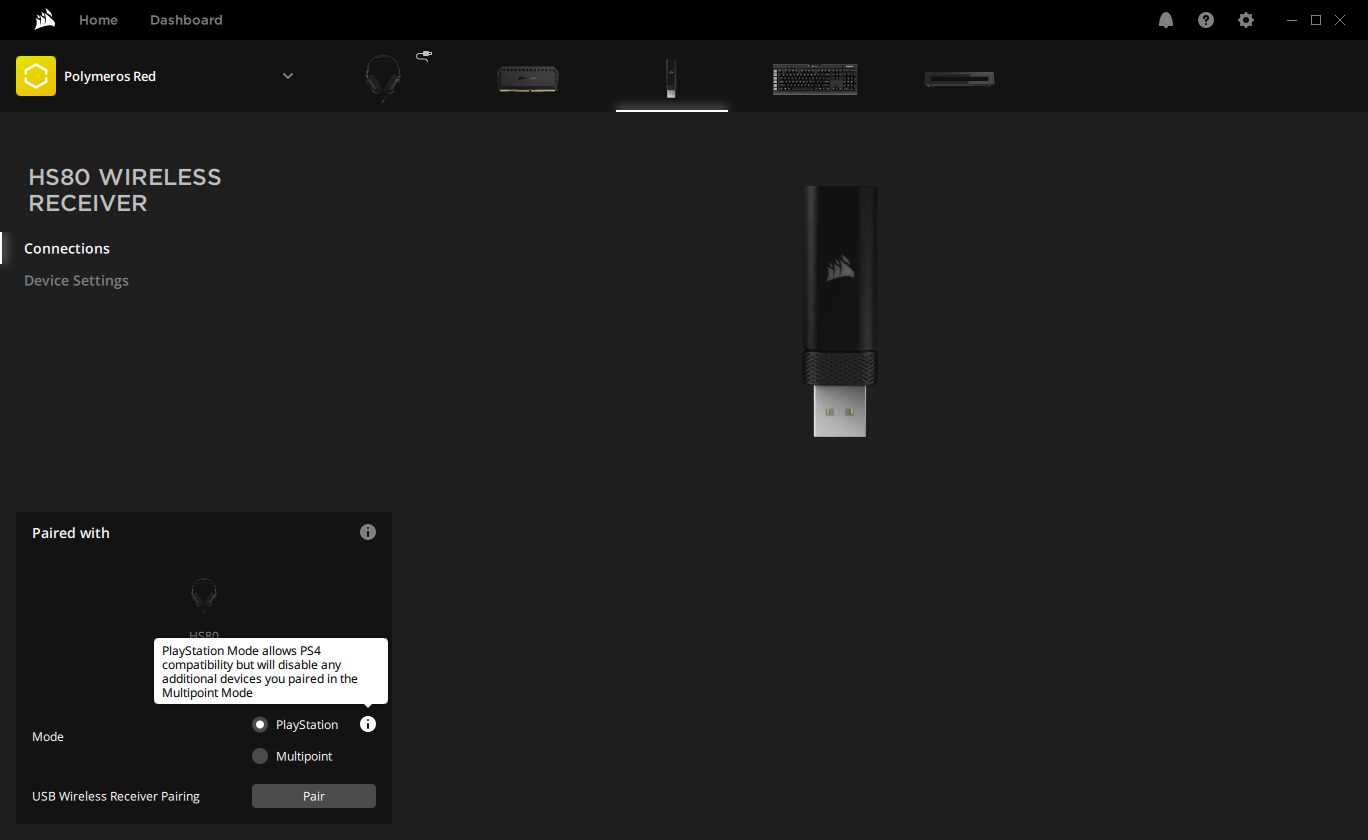1368x840 pixels.
Task: Maximize the iCUE window
Action: 1316,20
